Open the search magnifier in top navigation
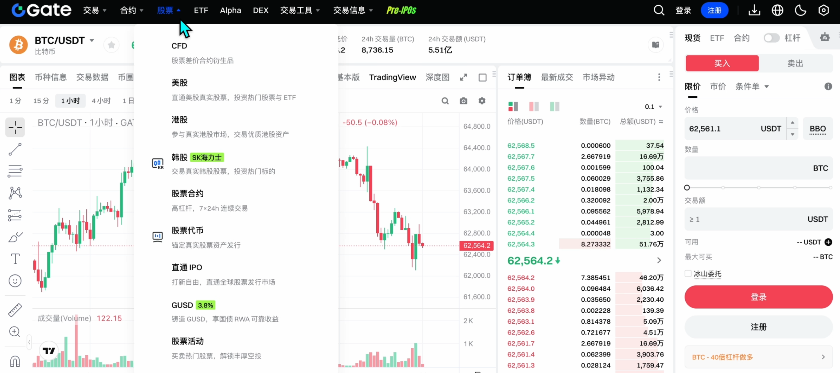 pos(659,10)
